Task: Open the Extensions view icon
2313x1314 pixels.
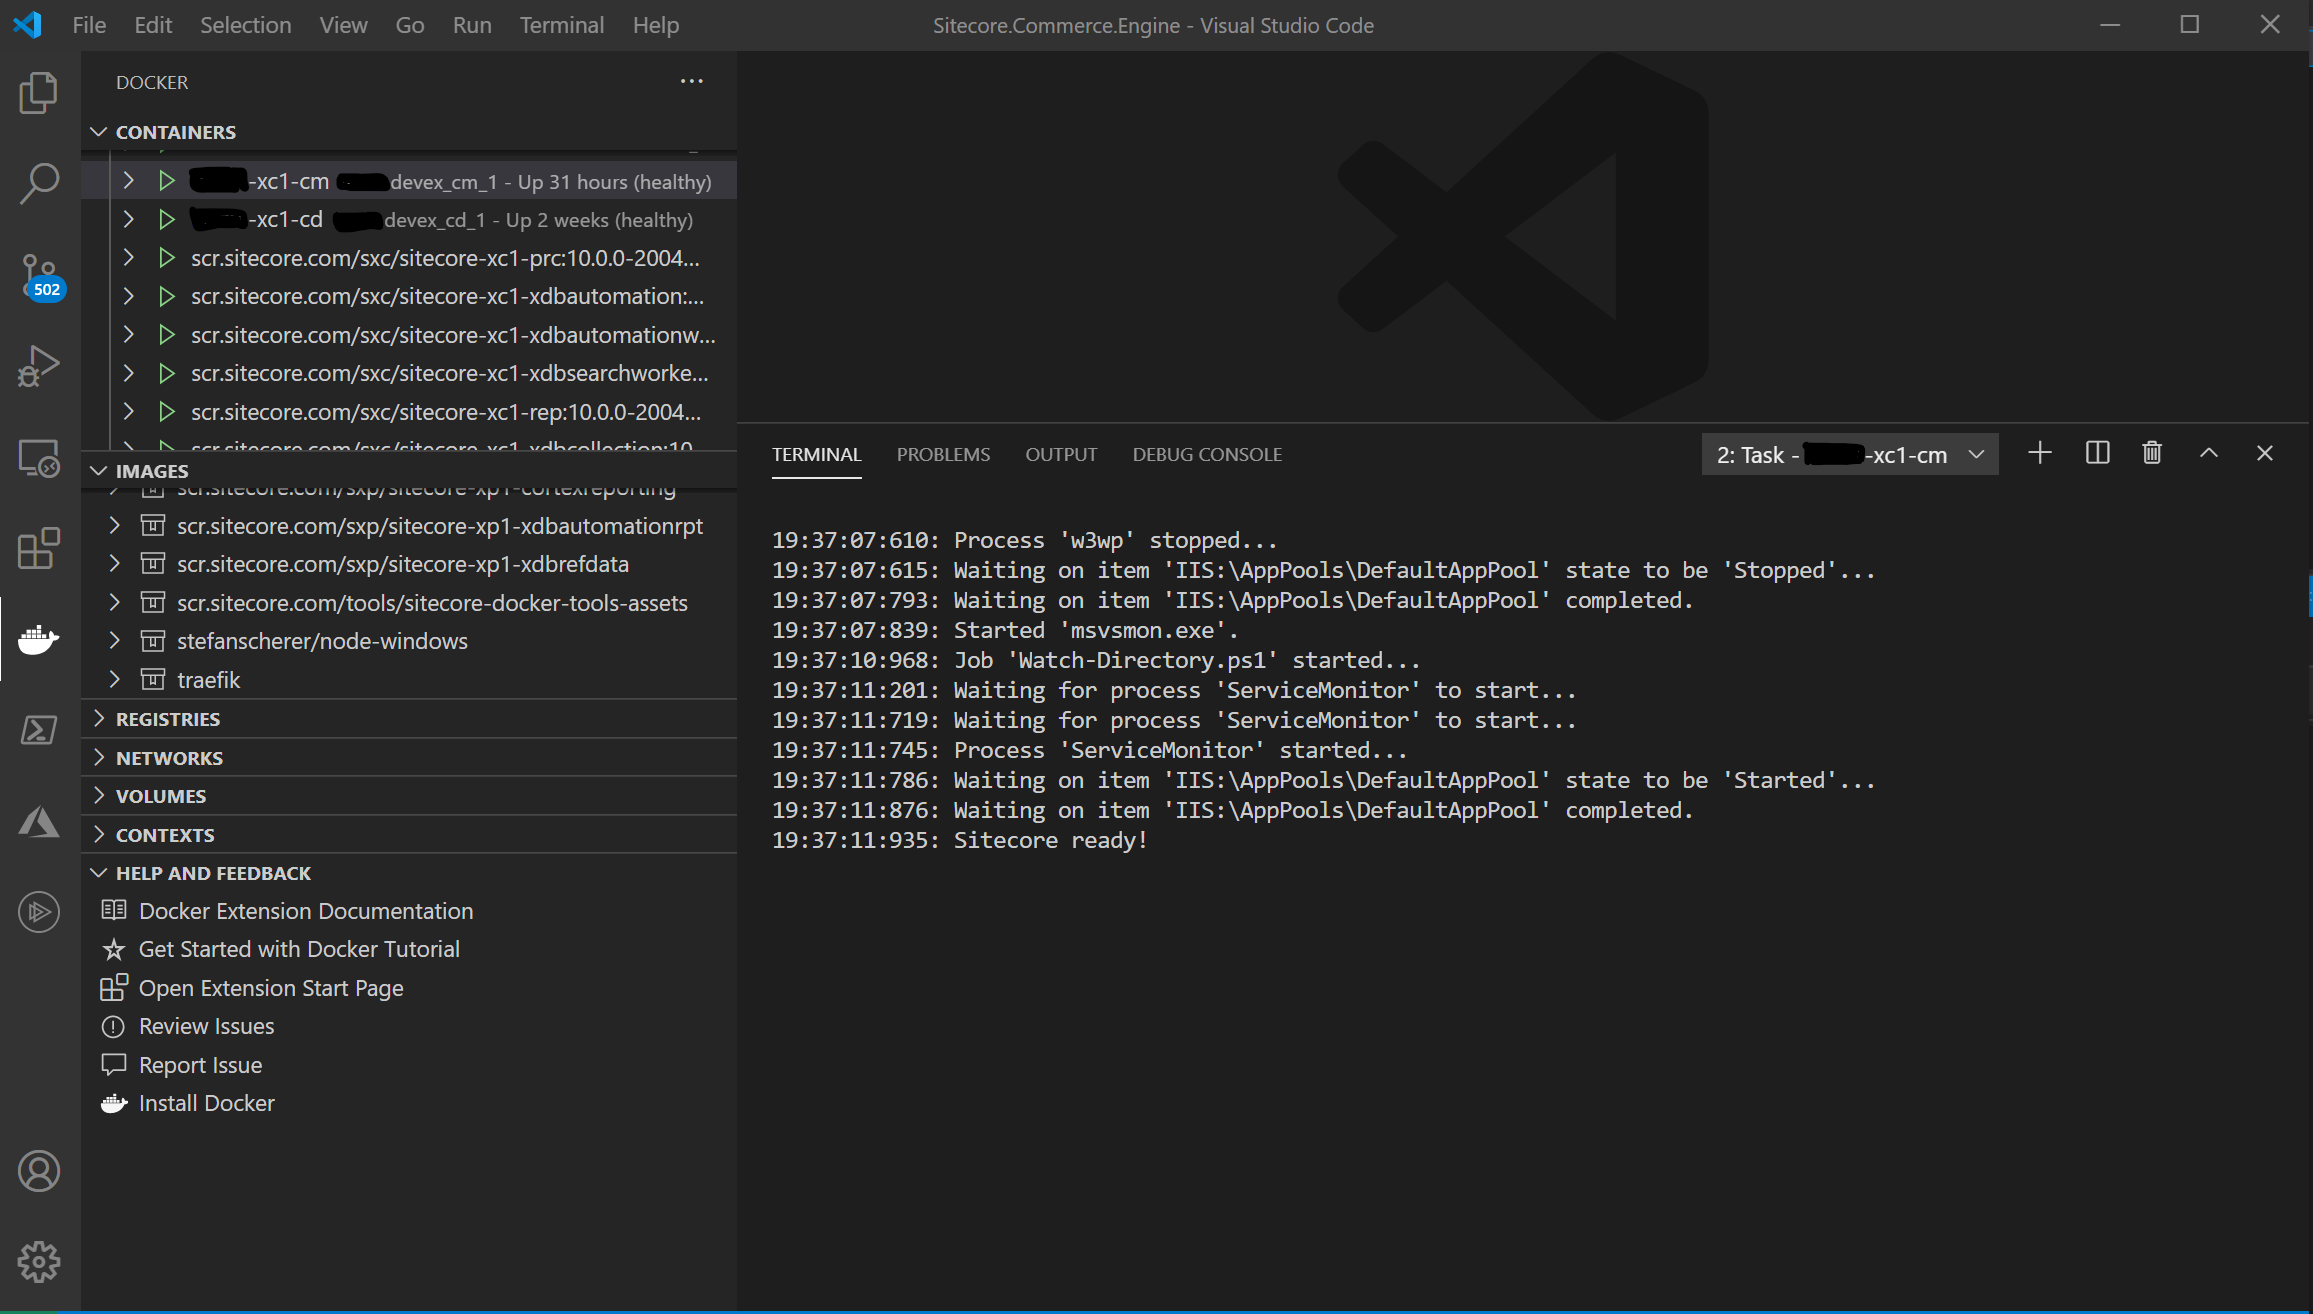Action: click(39, 549)
